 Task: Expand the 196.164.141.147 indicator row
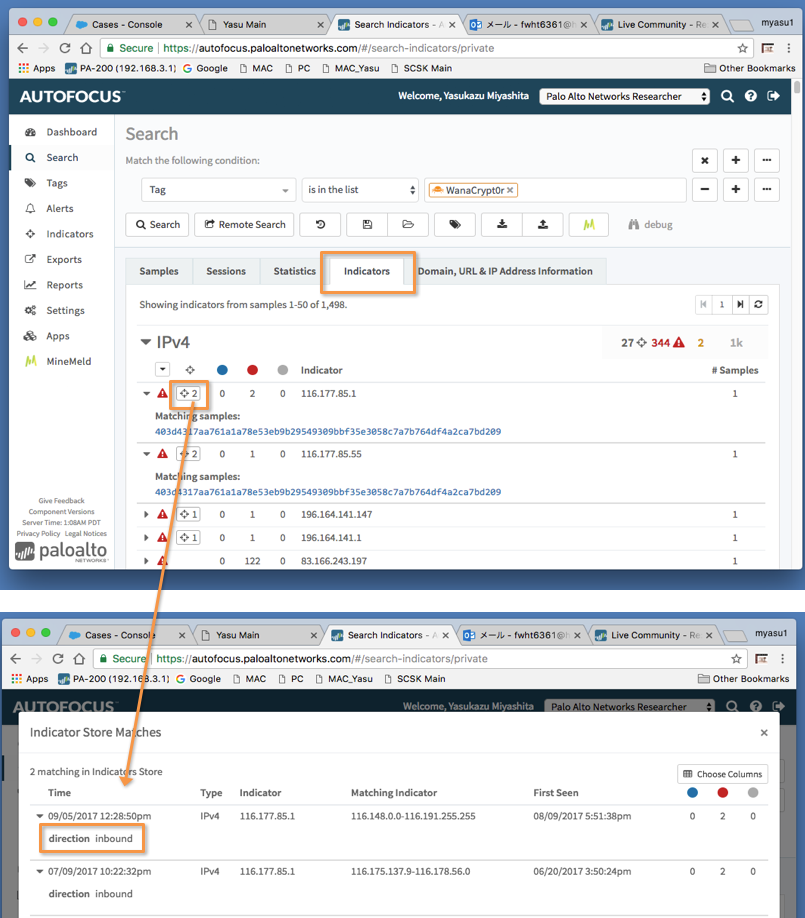pyautogui.click(x=146, y=515)
